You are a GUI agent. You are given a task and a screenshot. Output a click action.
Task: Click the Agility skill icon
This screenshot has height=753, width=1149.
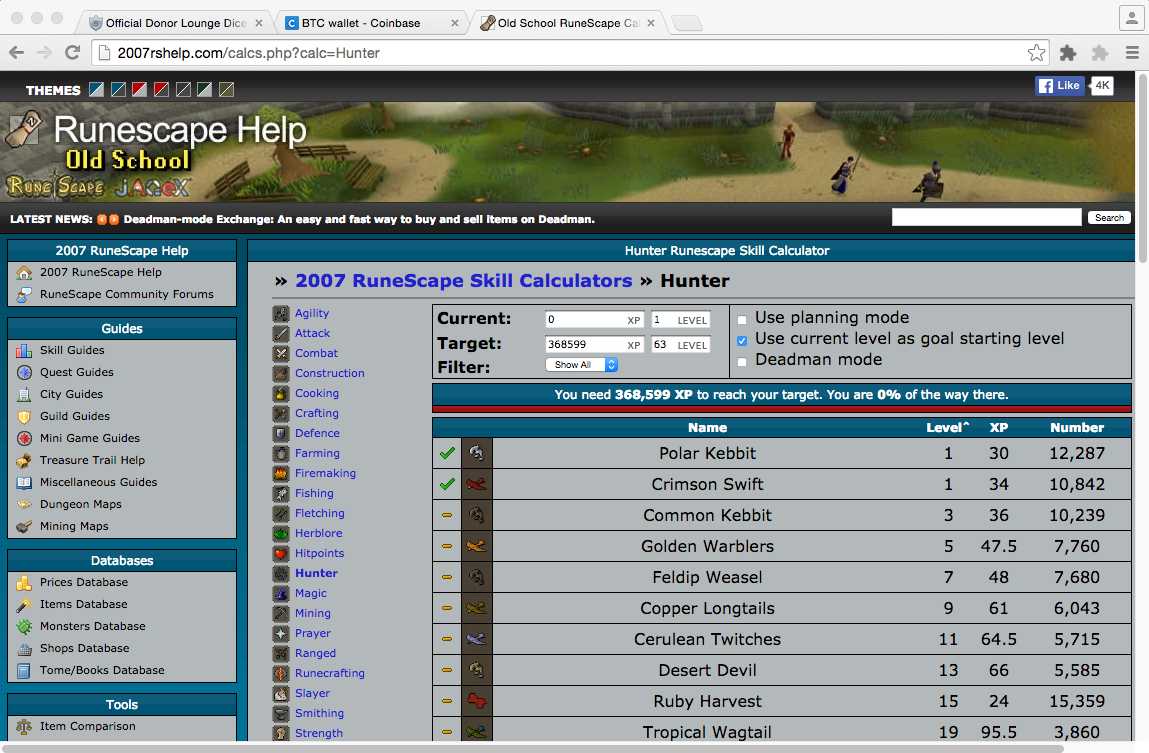tap(281, 314)
